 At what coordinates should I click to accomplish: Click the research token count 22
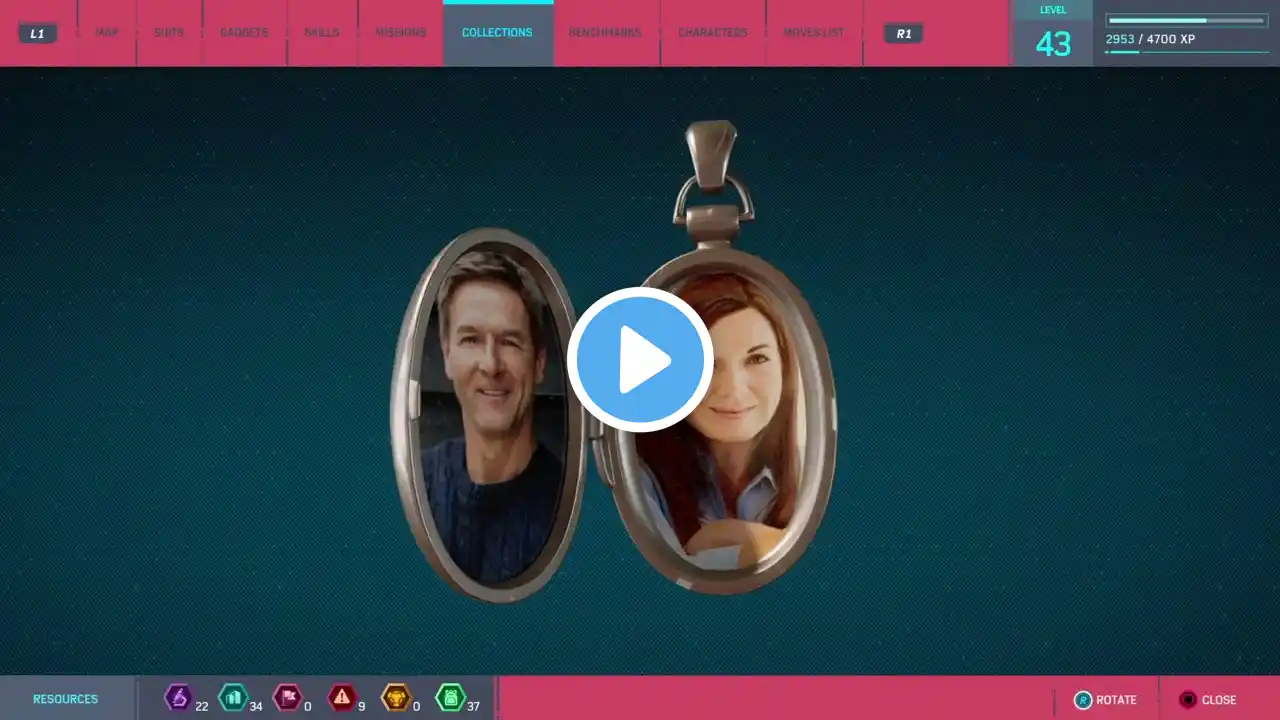202,706
